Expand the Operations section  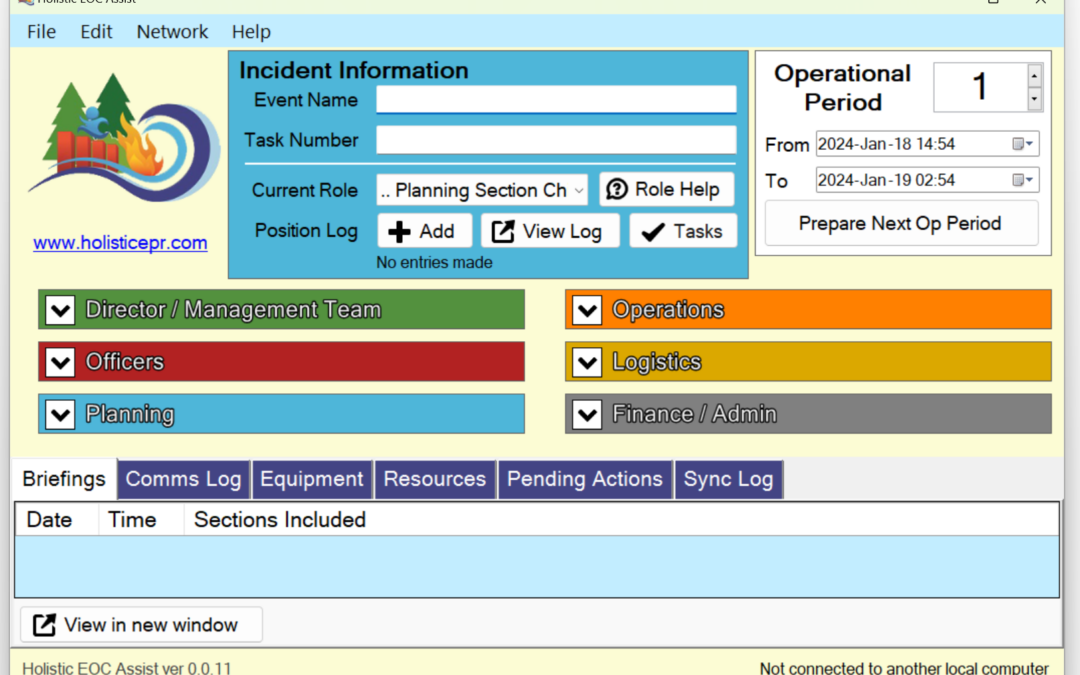(586, 310)
